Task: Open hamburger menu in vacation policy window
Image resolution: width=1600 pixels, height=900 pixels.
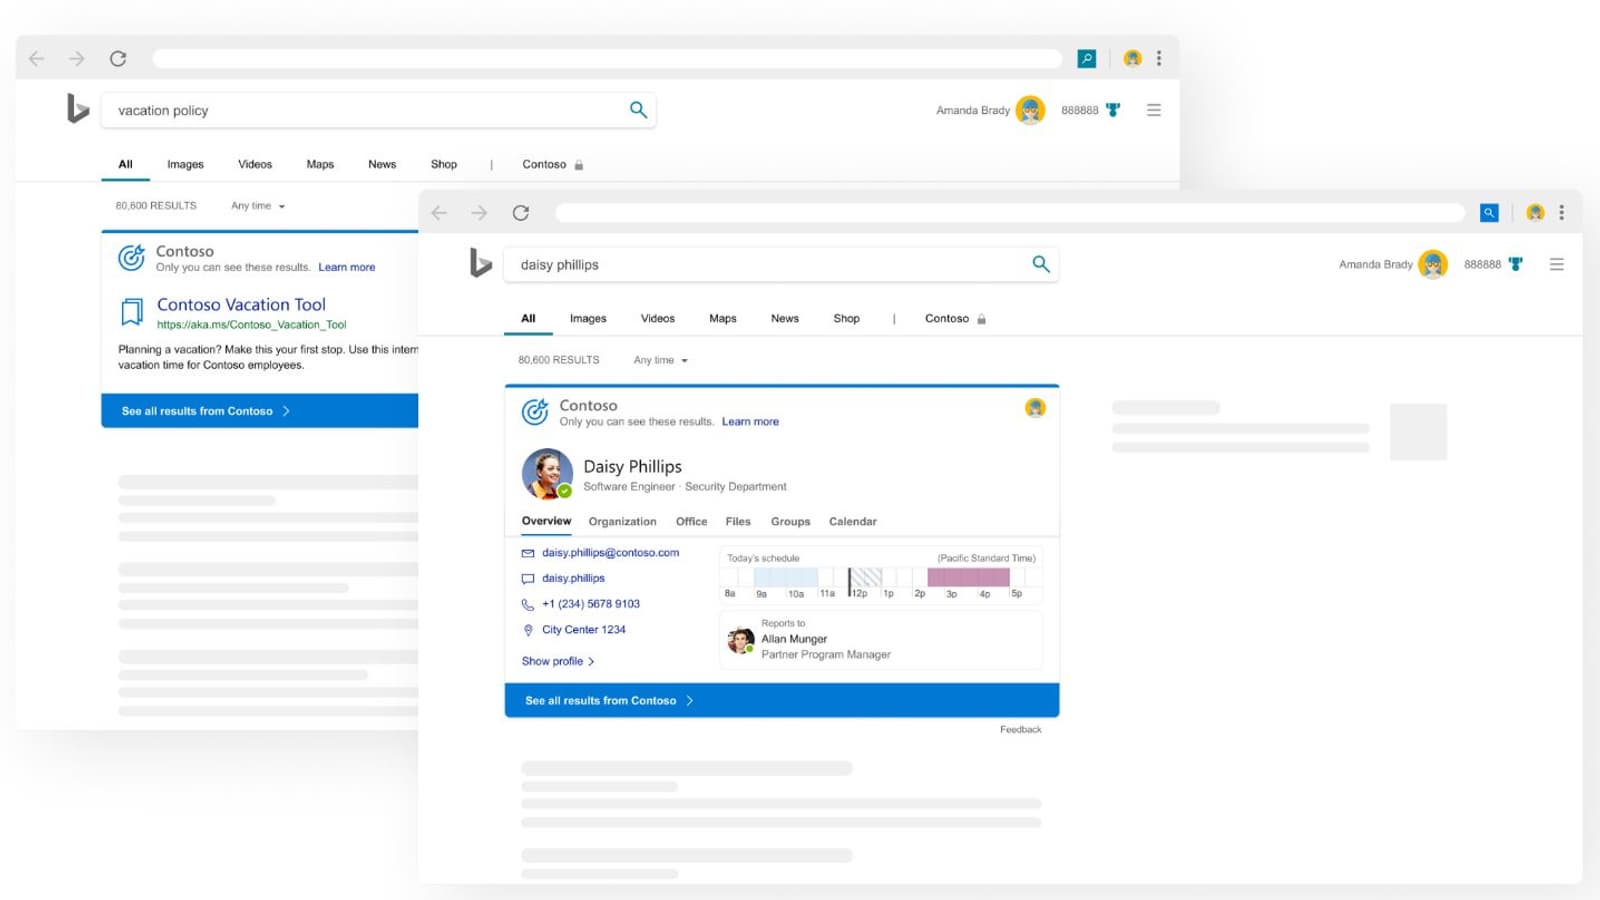Action: click(1154, 110)
